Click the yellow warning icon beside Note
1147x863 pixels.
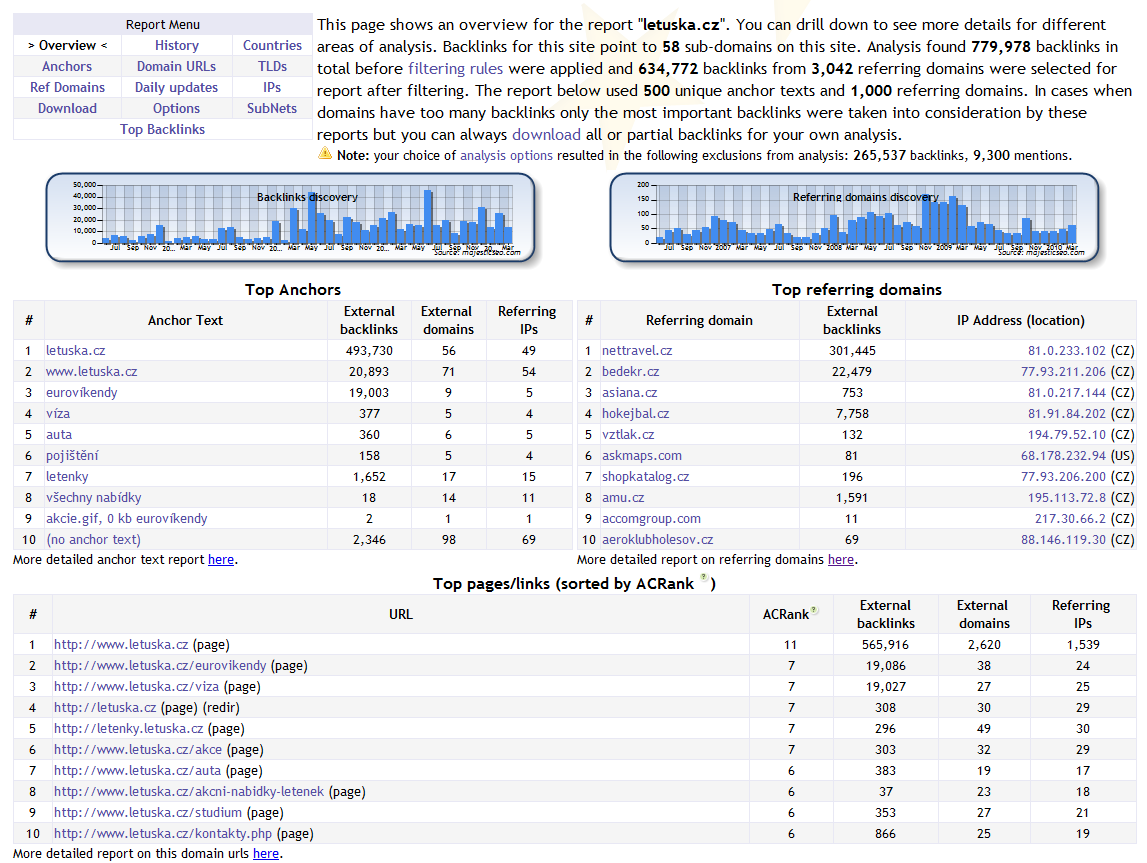coord(325,154)
